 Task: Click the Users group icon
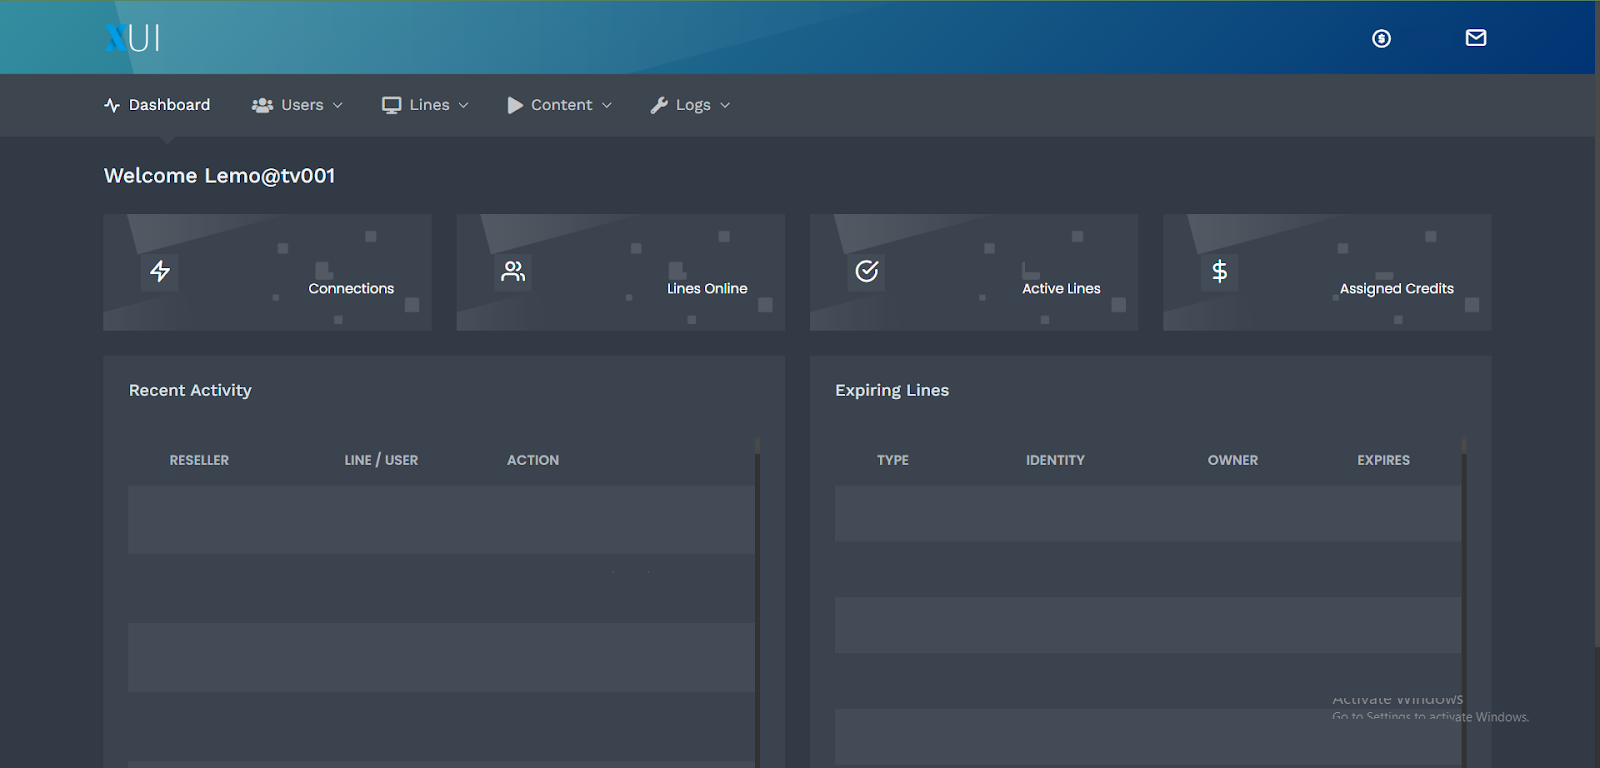[x=262, y=105]
